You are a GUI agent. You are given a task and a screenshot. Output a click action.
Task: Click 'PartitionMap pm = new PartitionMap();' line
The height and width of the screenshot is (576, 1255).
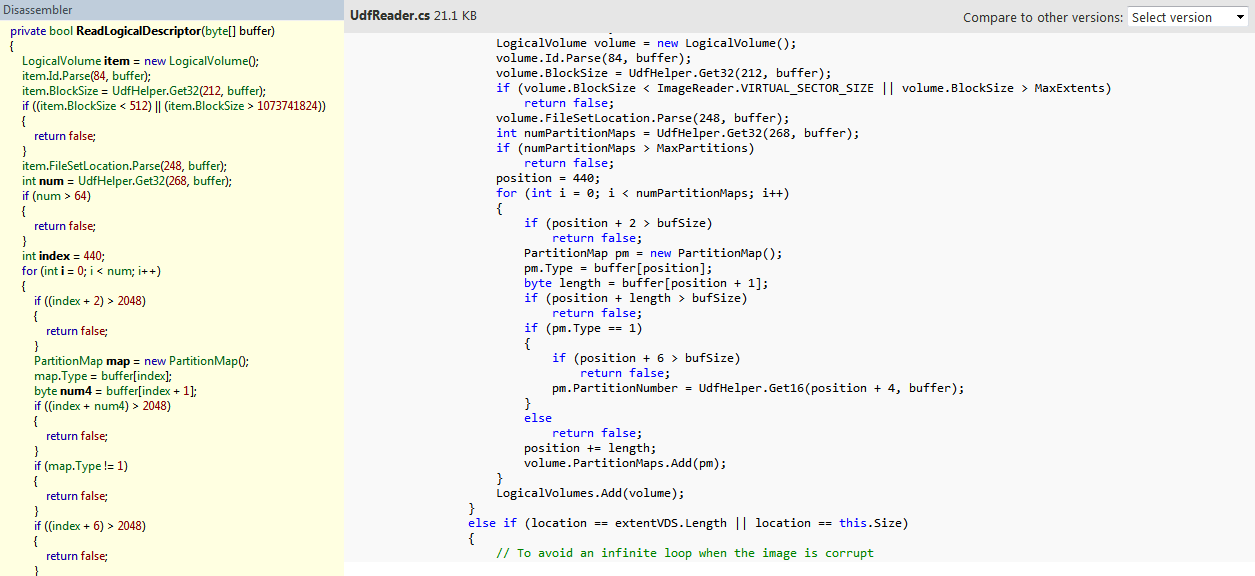(653, 253)
